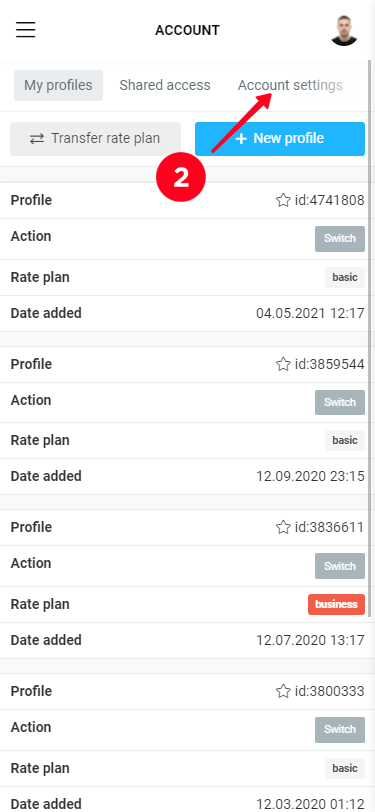Click Switch for profile id:4741808
375x812 pixels.
click(340, 239)
